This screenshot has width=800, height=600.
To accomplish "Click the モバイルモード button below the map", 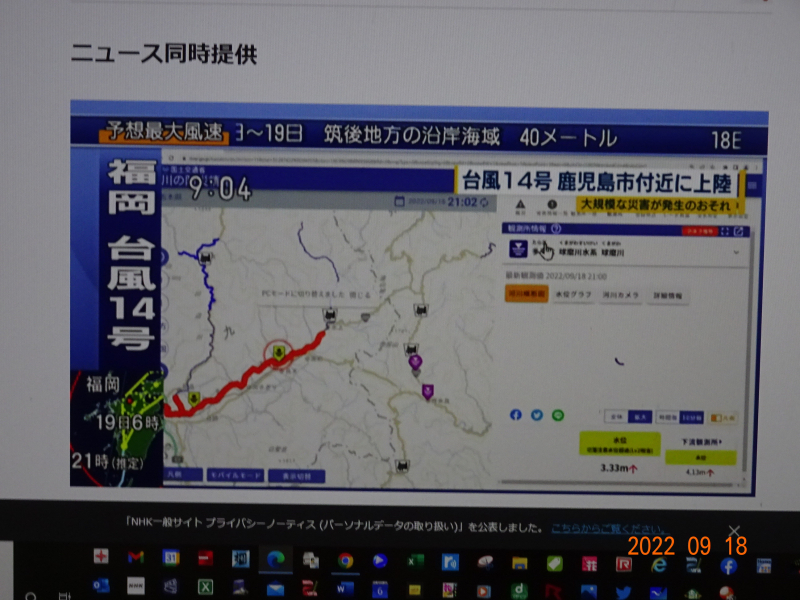I will 235,476.
